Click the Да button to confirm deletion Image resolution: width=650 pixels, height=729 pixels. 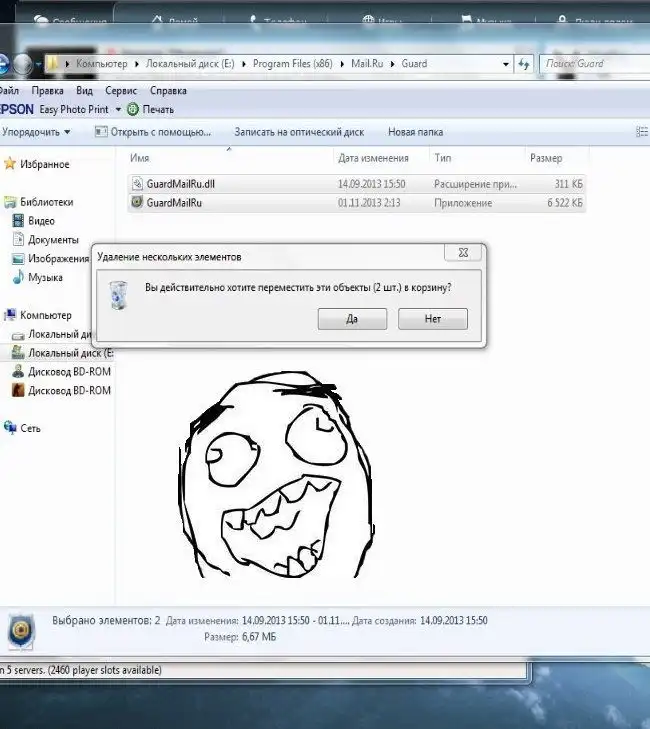[x=352, y=319]
